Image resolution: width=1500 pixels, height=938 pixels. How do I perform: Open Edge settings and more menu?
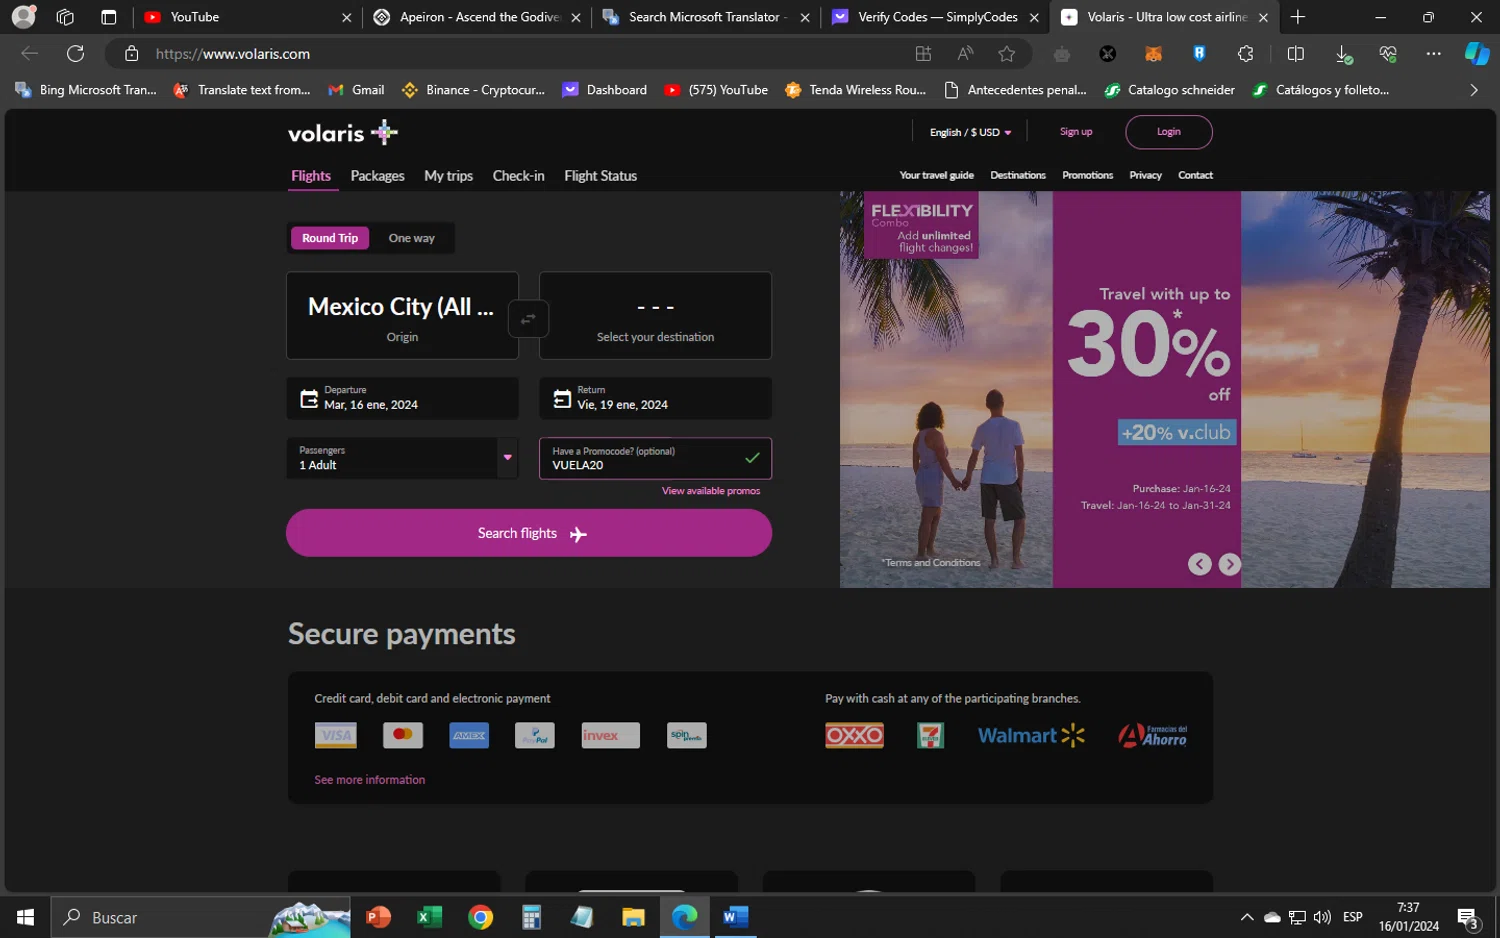point(1433,54)
